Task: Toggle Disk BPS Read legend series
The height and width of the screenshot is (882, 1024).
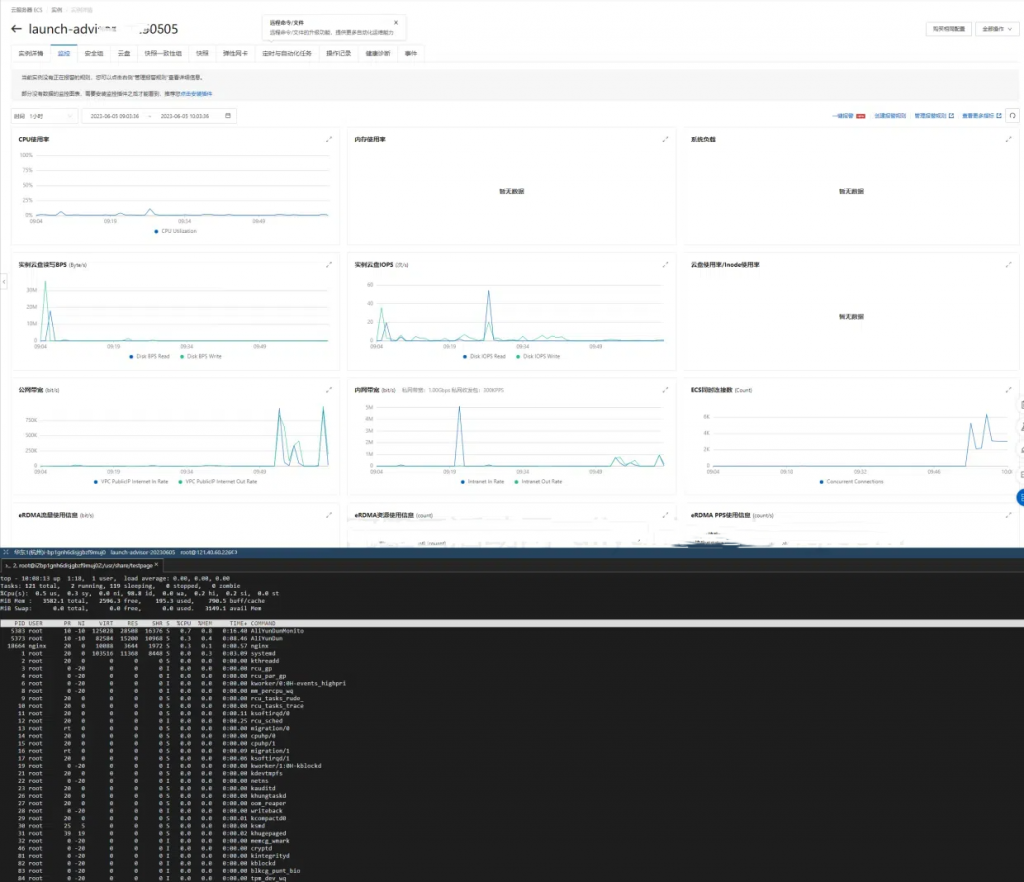Action: [150, 356]
